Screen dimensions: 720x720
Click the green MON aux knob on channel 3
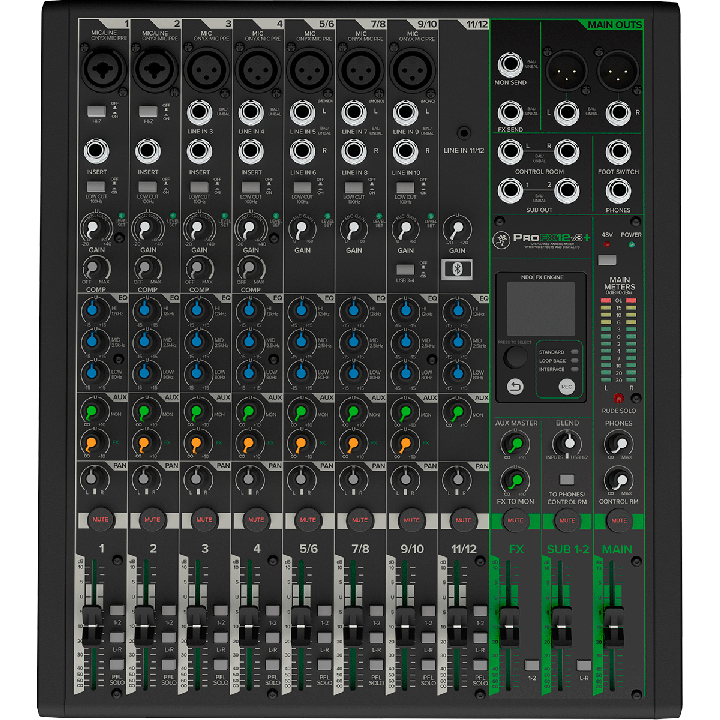coord(197,411)
